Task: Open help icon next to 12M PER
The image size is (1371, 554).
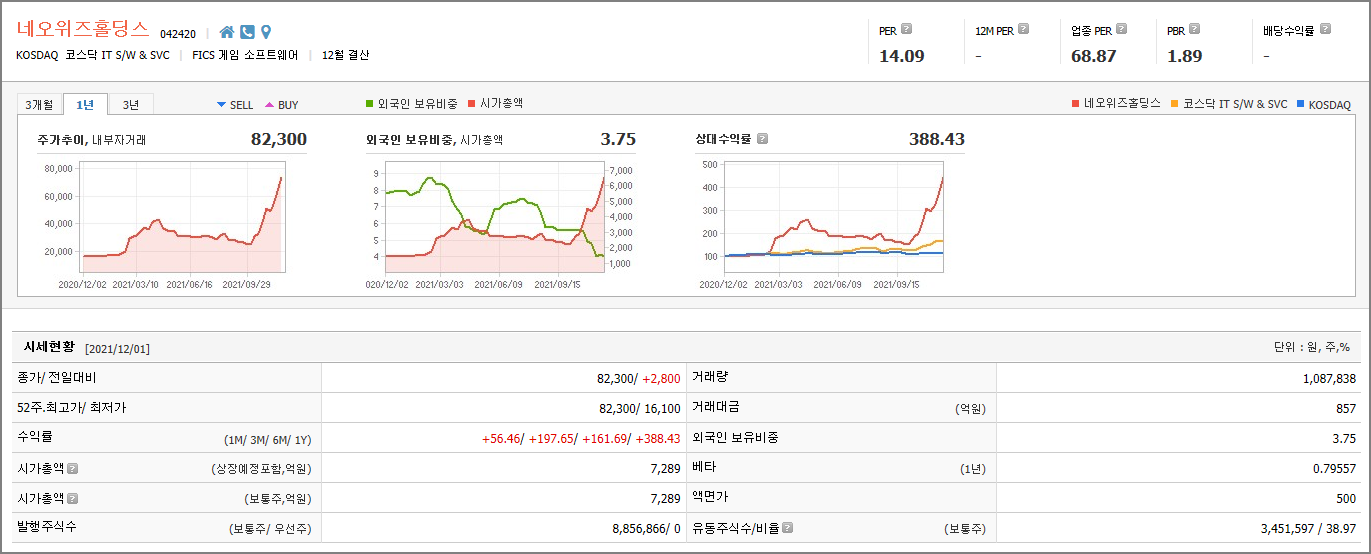Action: pos(1023,29)
